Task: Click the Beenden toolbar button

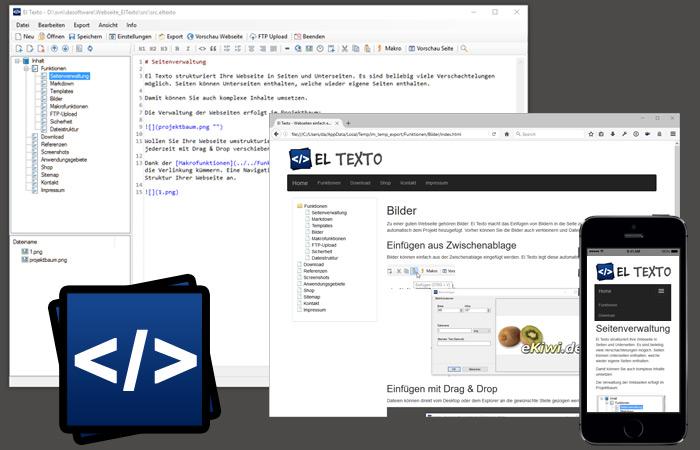Action: 309,37
